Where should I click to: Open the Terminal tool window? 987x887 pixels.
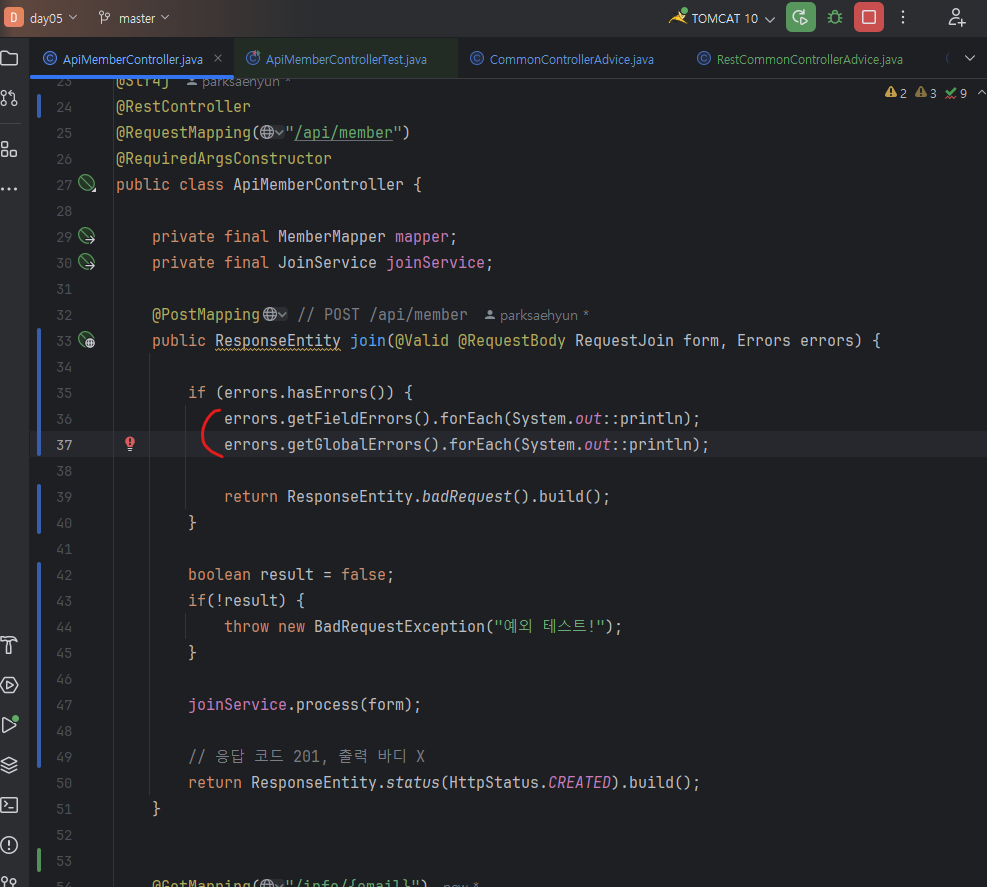click(x=9, y=805)
